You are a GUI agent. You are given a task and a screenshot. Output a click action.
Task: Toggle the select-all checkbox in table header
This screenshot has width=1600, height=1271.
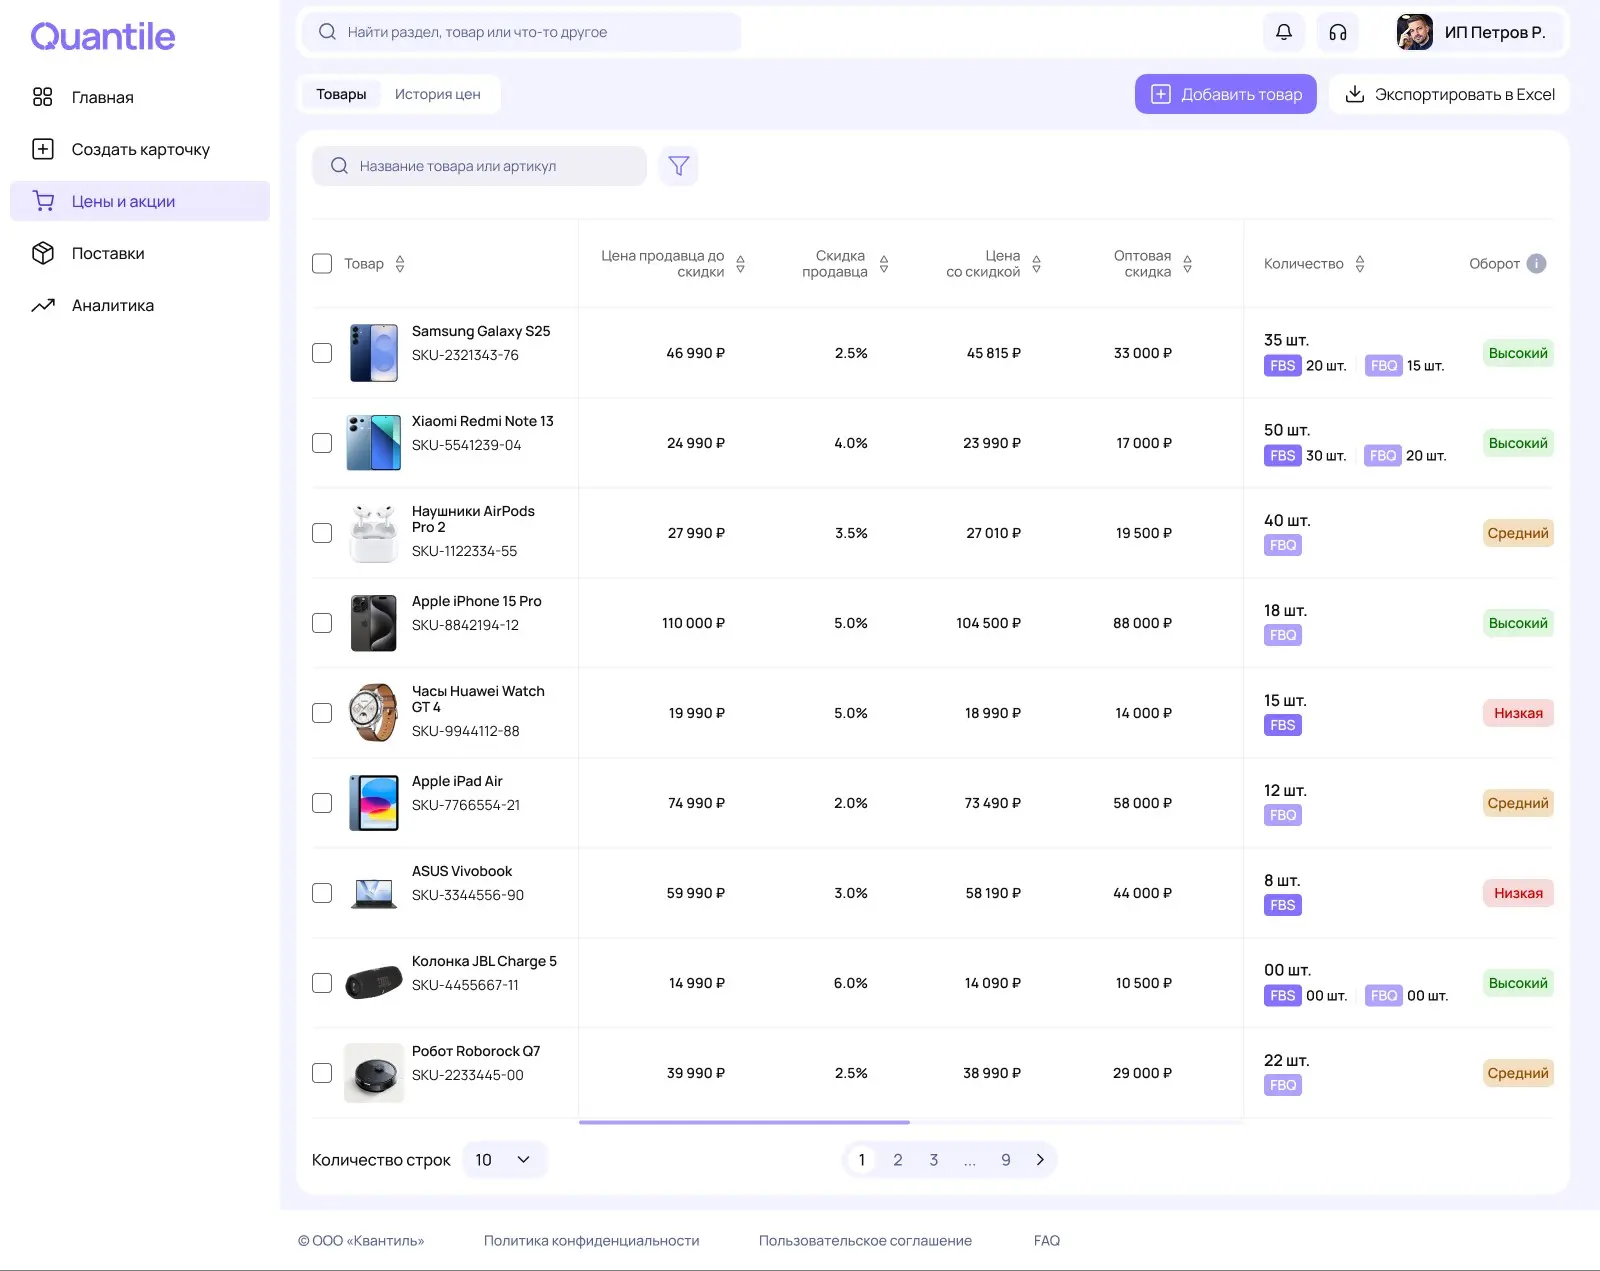[322, 264]
